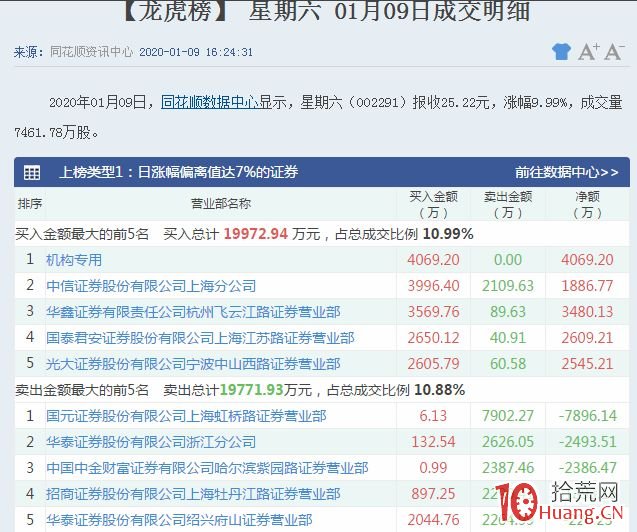
Task: Click the timestamp 2020-01-09 16:24:31
Action: 196,52
